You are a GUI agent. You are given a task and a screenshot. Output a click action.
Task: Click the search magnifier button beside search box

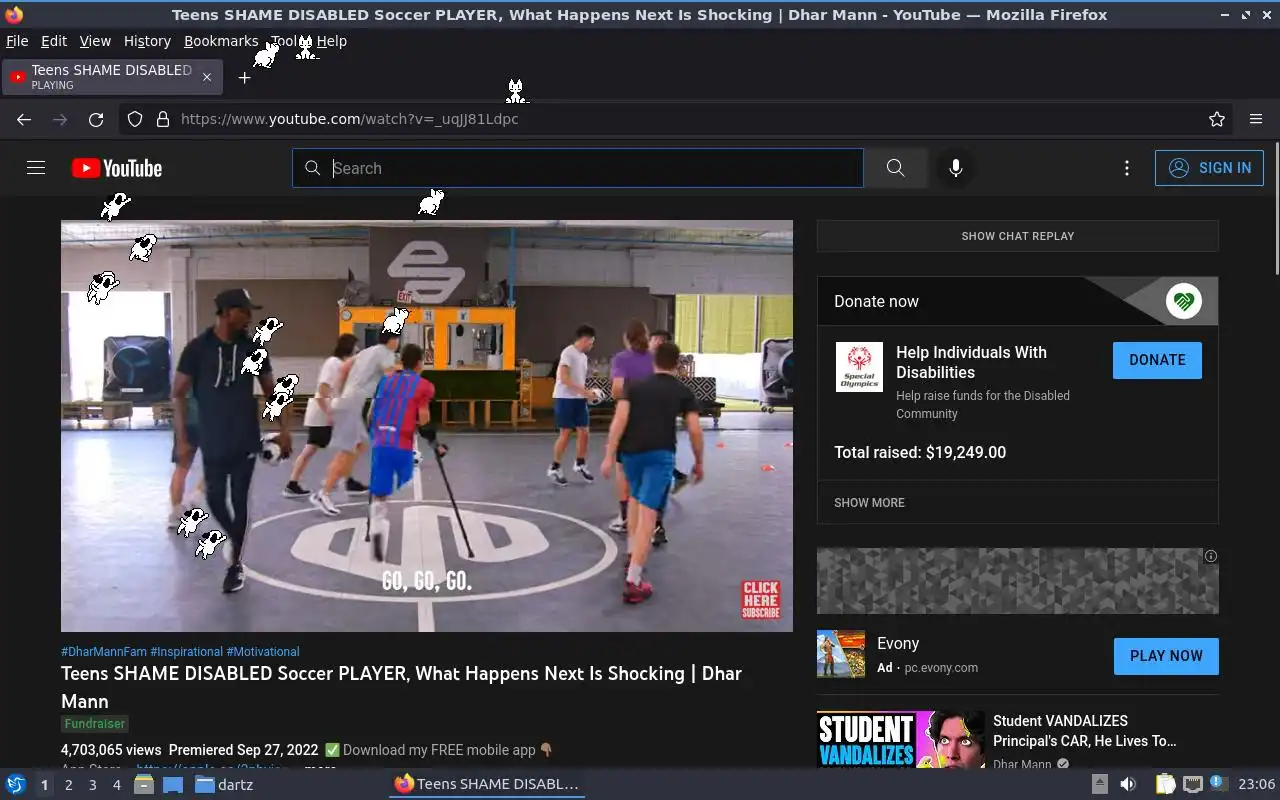click(895, 168)
